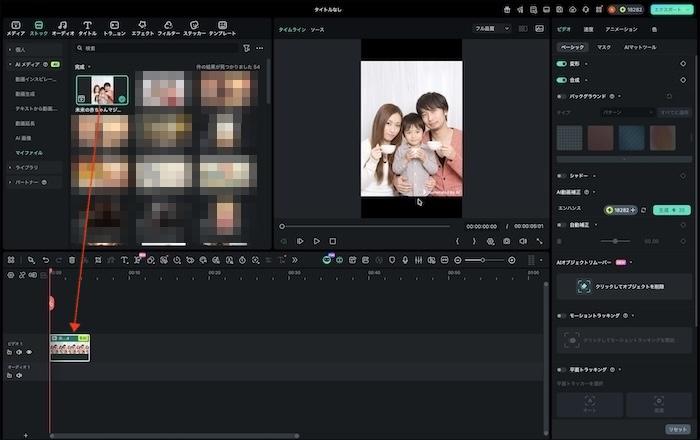Click the クリックしてオブジェクトを削除 button

click(624, 286)
